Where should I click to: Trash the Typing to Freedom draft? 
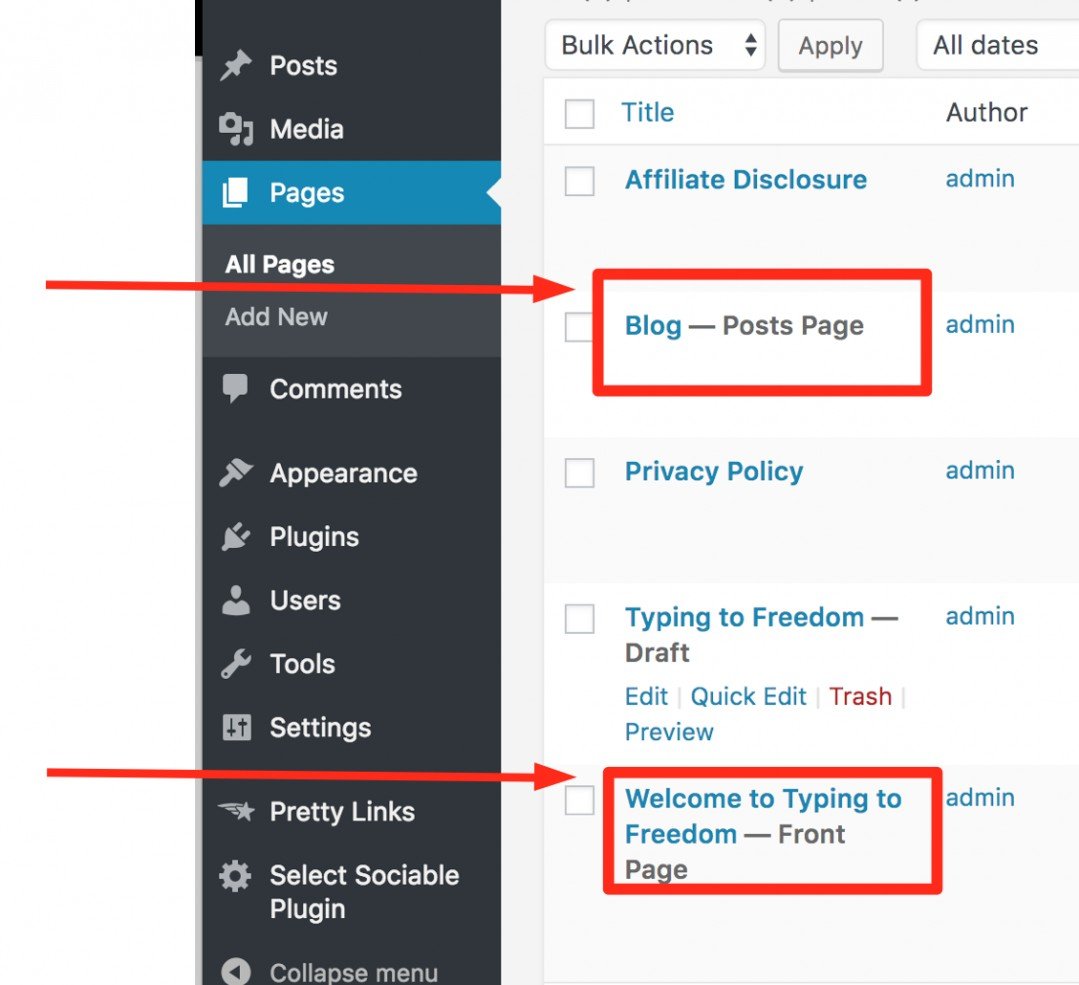(x=861, y=696)
